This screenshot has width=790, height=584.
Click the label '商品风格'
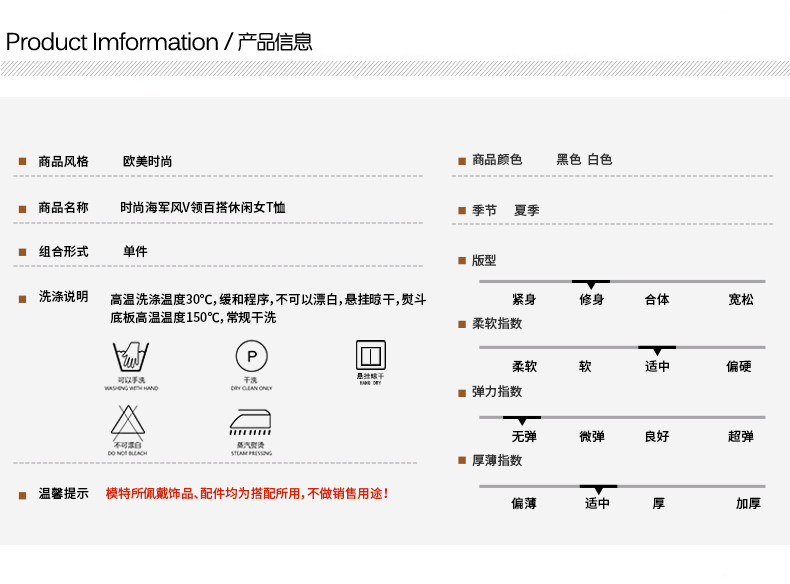63,161
